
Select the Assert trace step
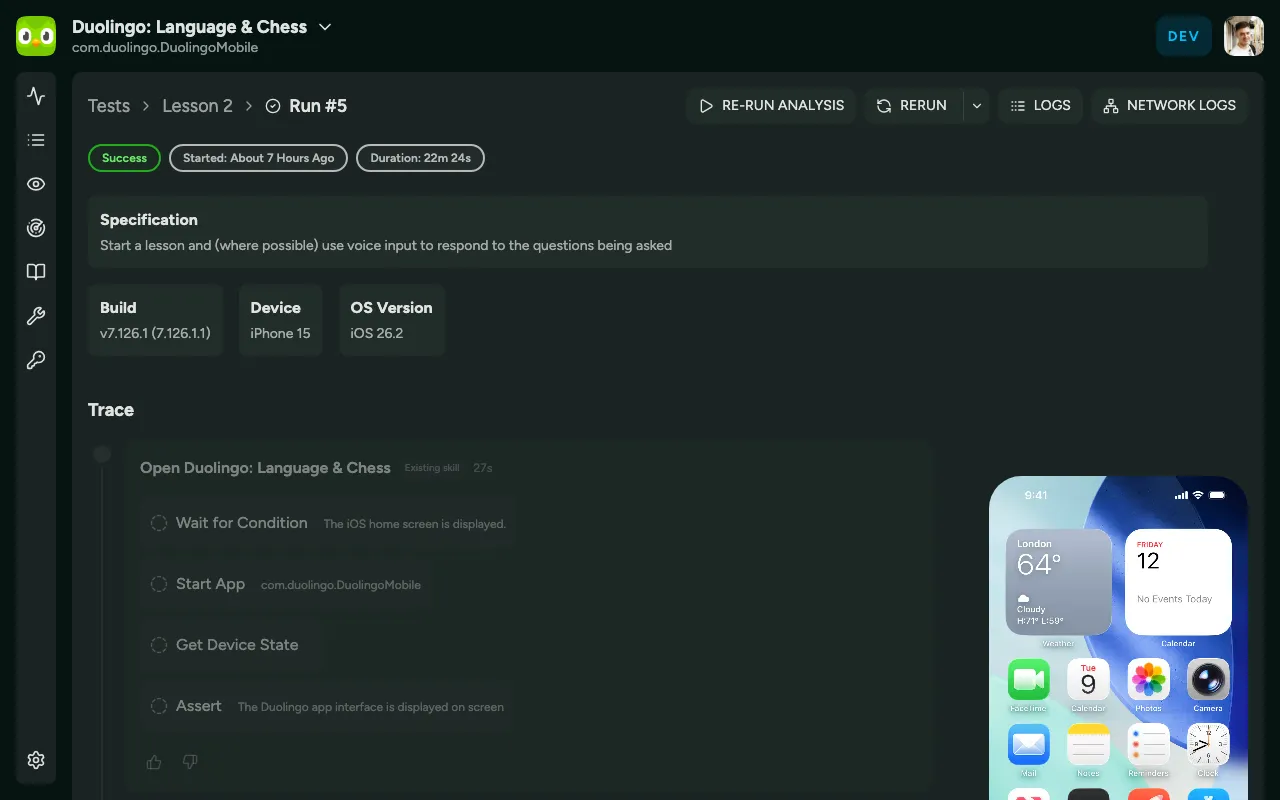click(x=327, y=706)
